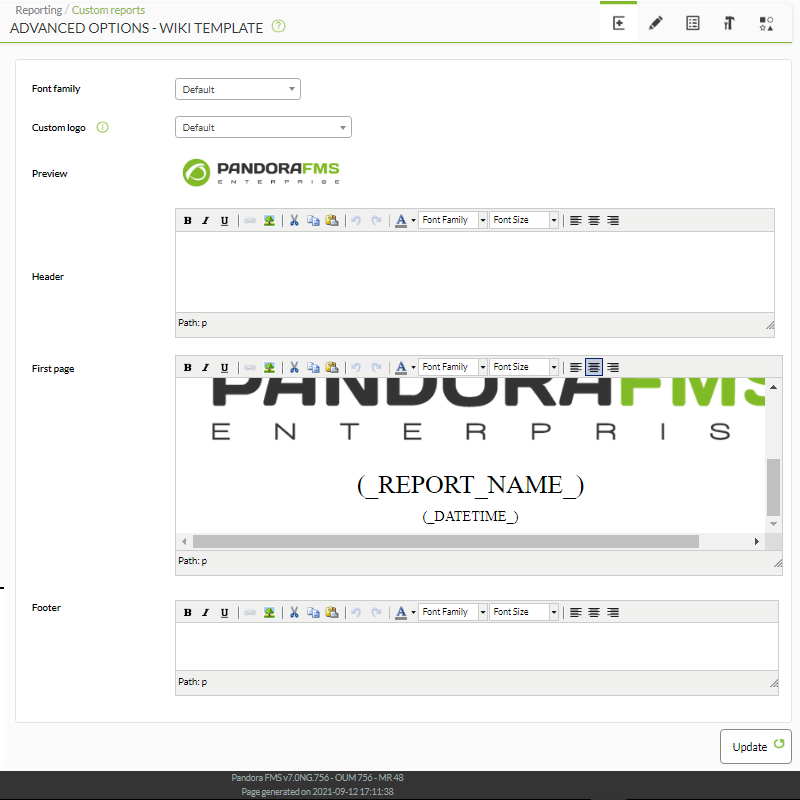Align center in Footer editor

tap(594, 612)
